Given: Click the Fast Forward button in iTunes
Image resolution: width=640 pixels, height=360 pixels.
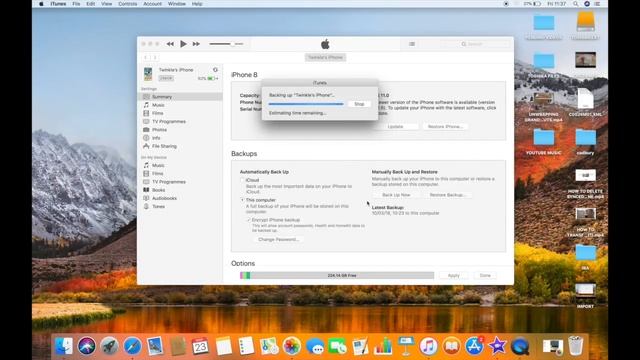Looking at the screenshot, I should tap(196, 44).
